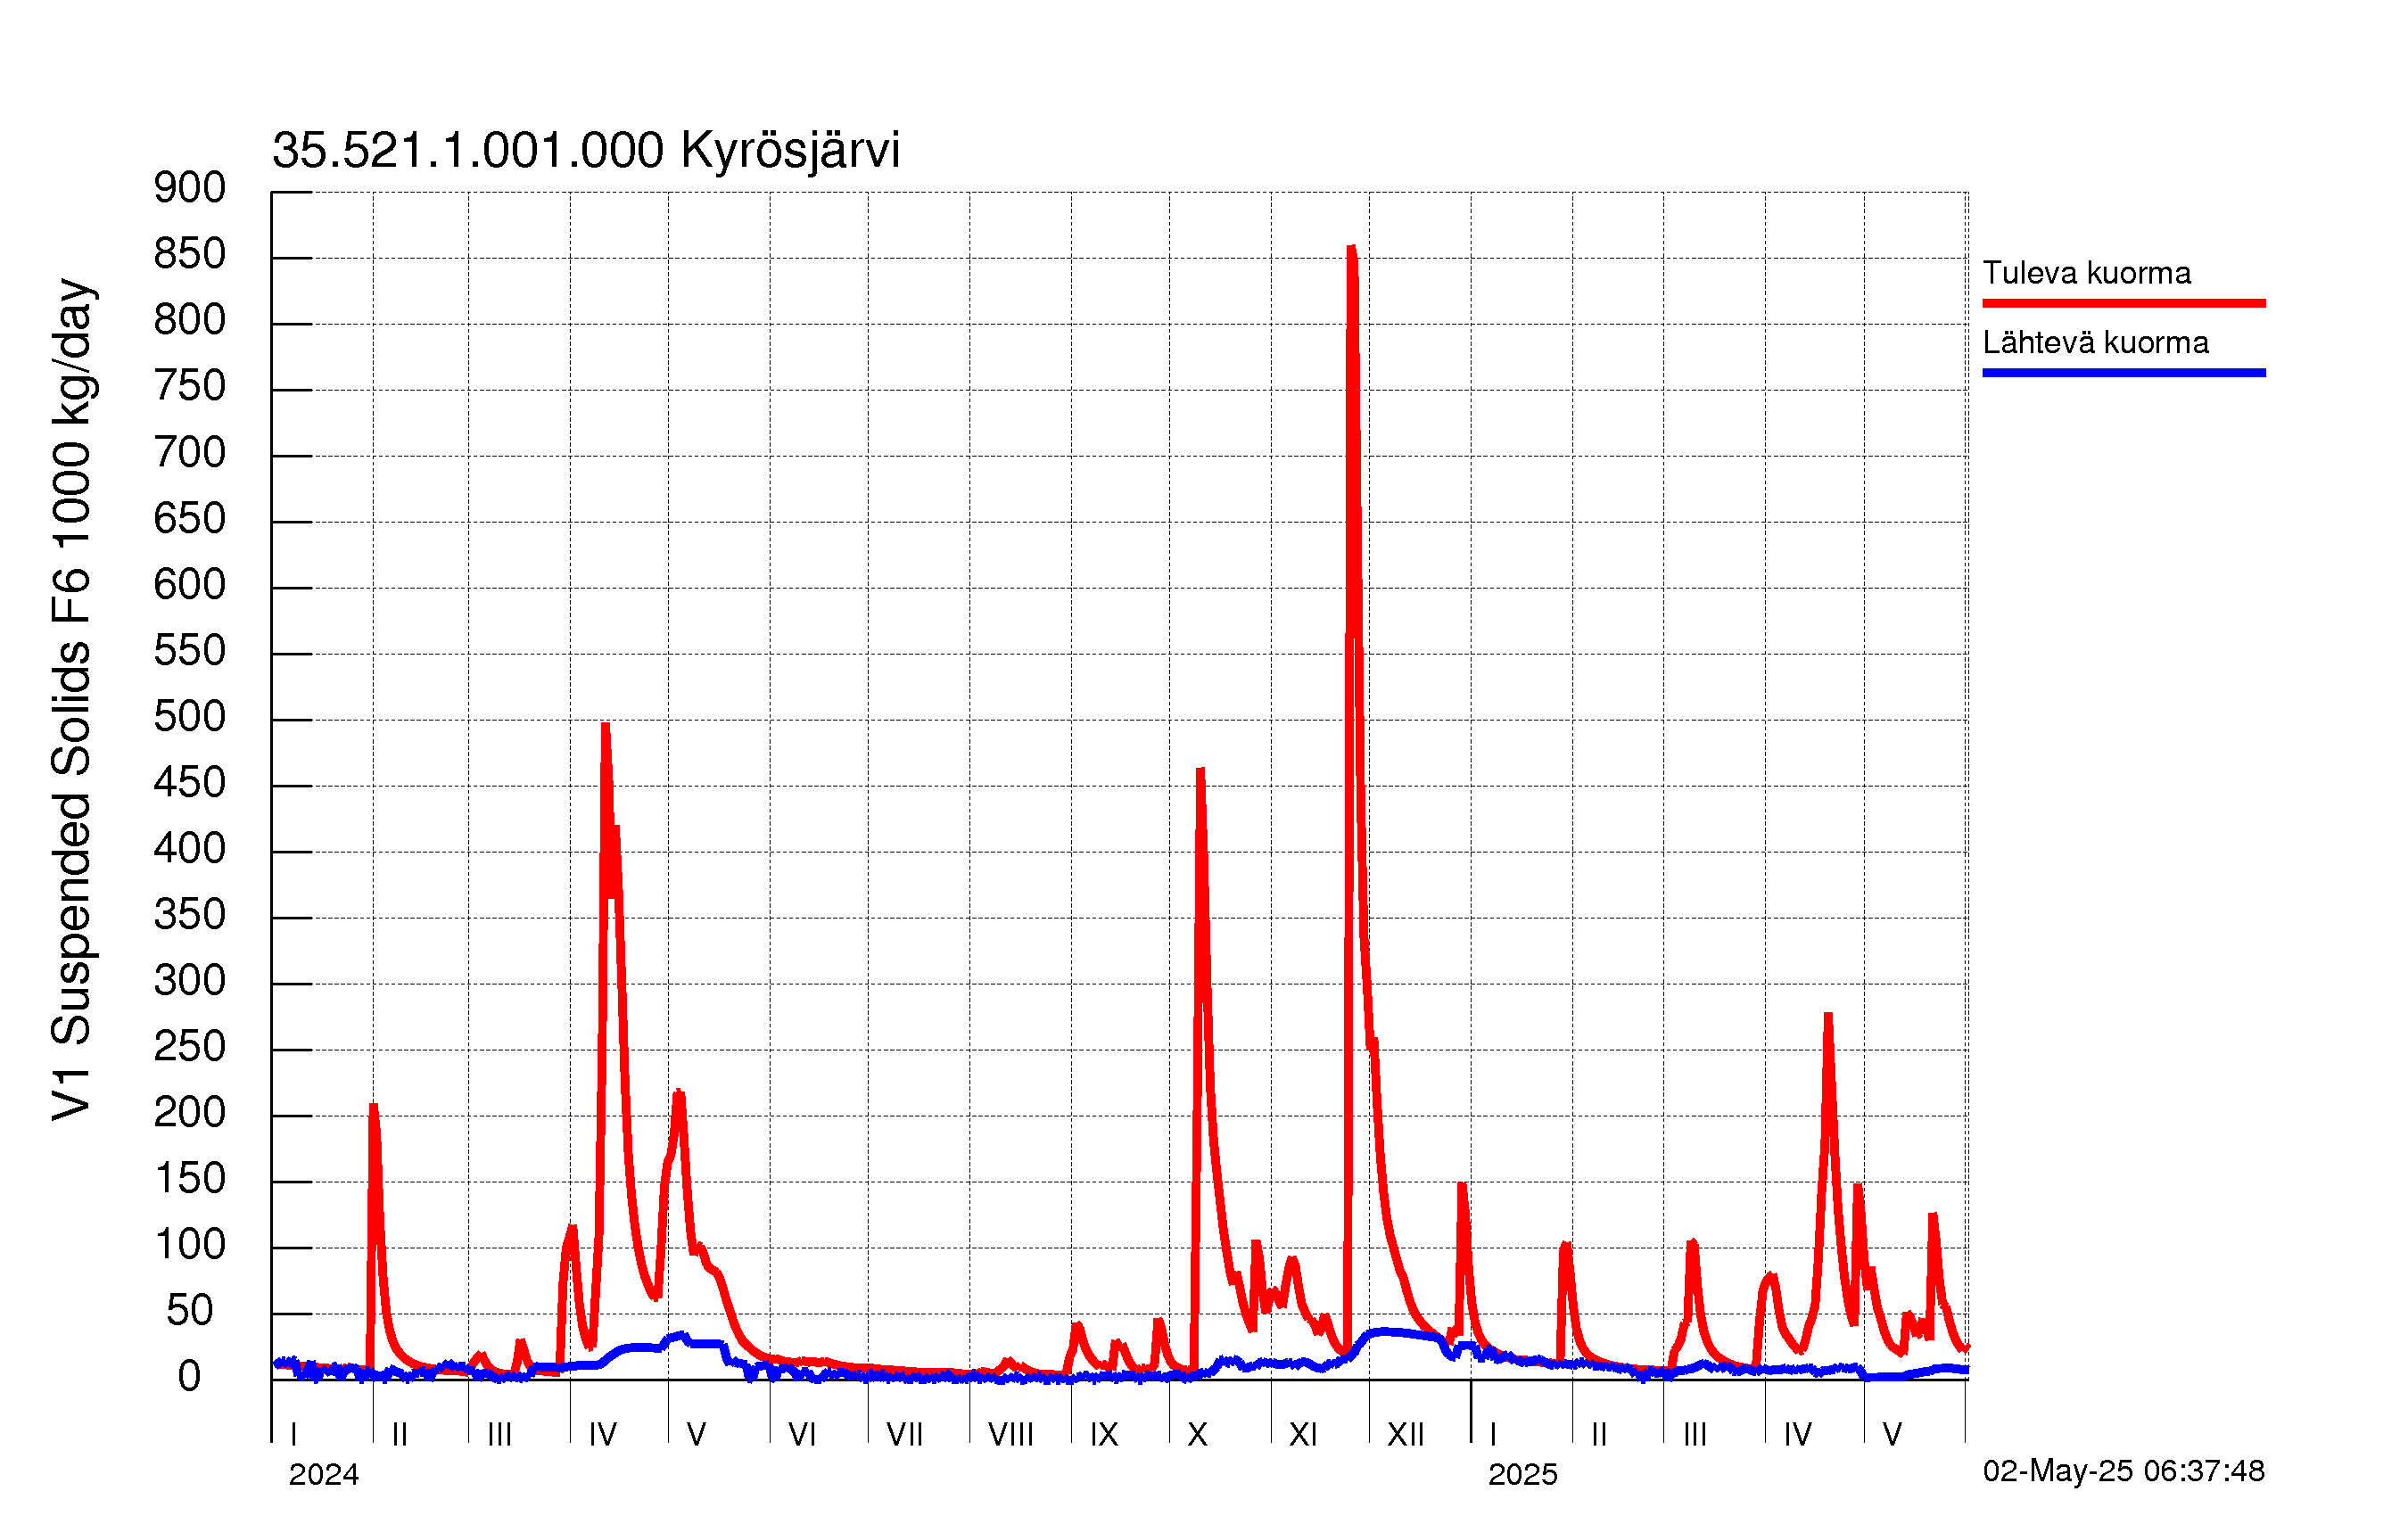Click the y-axis tick label '0'
This screenshot has width=2408, height=1516.
click(x=189, y=1377)
